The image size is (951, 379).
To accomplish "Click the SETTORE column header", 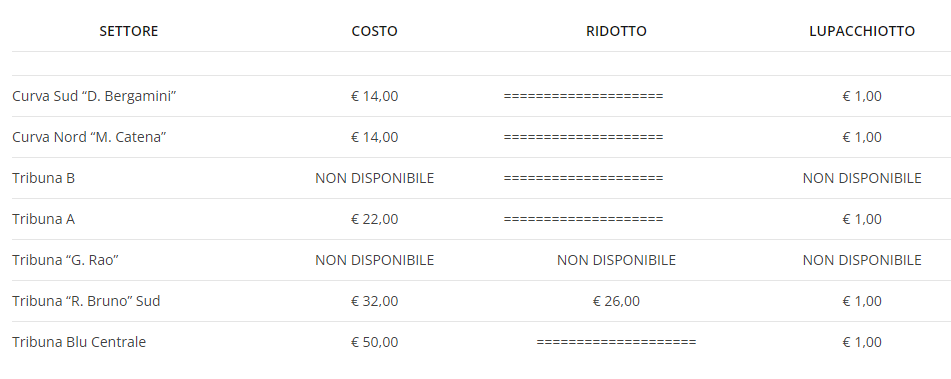I will coord(129,31).
